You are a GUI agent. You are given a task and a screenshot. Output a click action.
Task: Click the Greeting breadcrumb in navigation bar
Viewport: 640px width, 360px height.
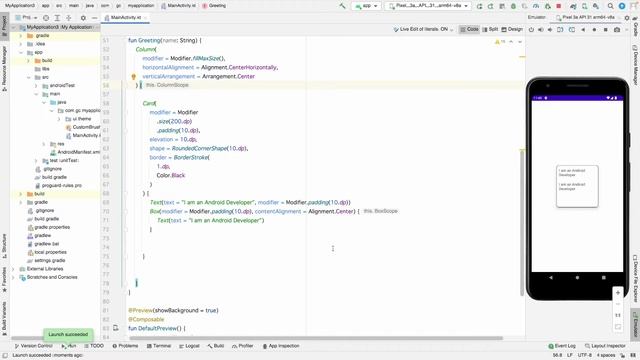(x=214, y=6)
